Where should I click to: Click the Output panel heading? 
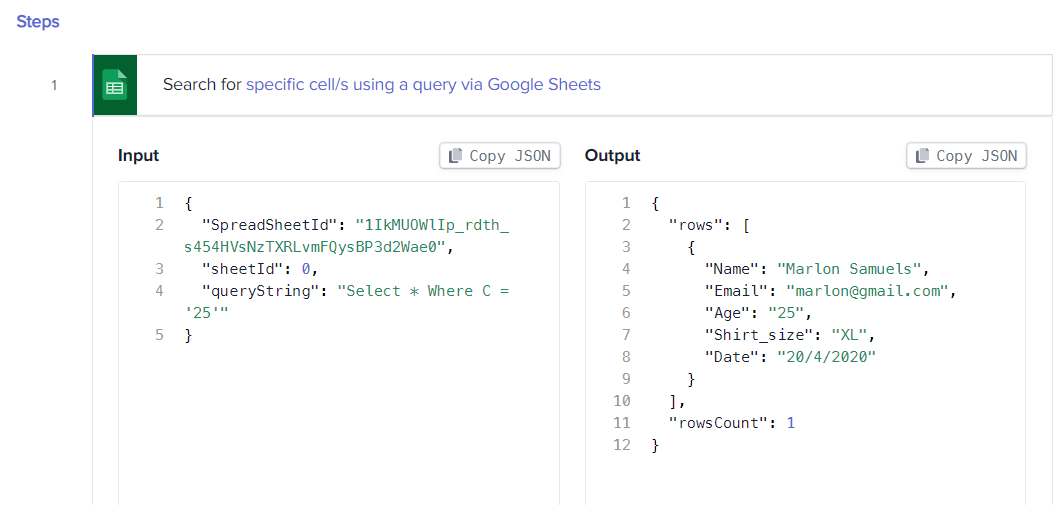[612, 156]
